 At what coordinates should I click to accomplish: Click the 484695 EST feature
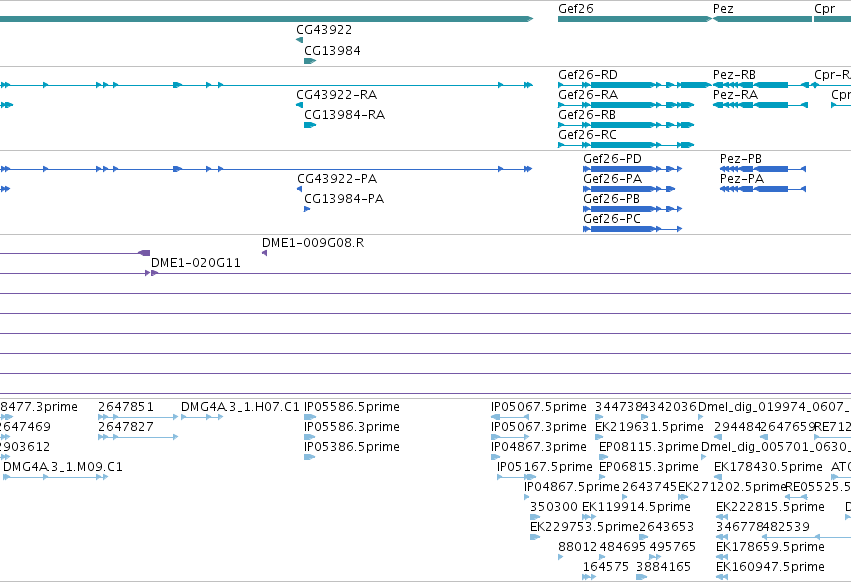pos(602,557)
